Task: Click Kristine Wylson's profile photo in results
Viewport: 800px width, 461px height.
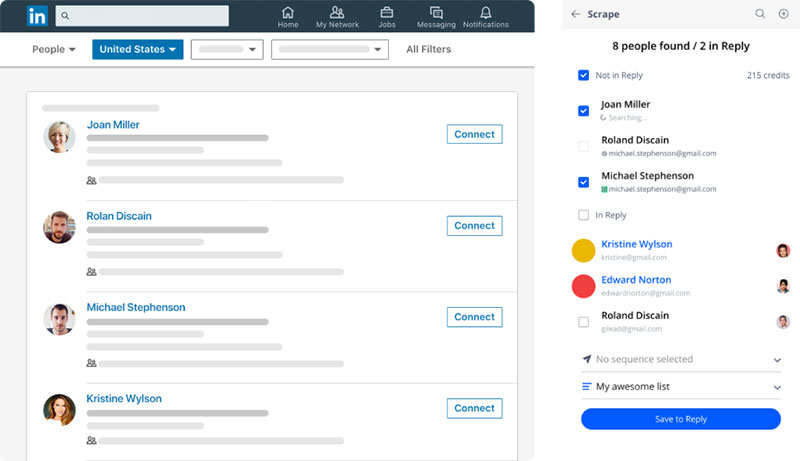Action: (59, 410)
